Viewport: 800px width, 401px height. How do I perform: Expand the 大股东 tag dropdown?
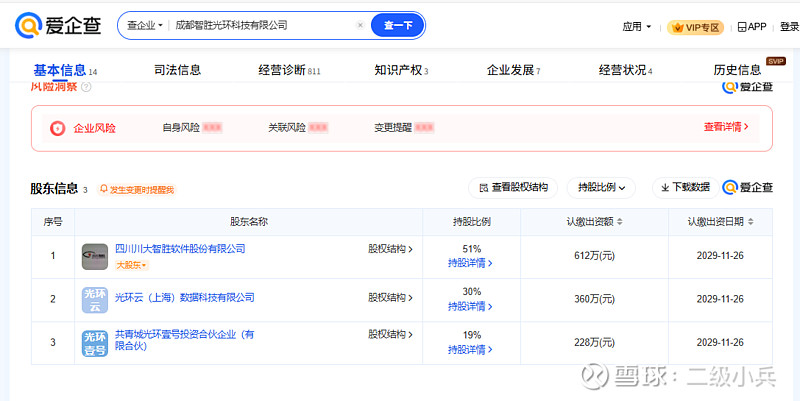[132, 265]
